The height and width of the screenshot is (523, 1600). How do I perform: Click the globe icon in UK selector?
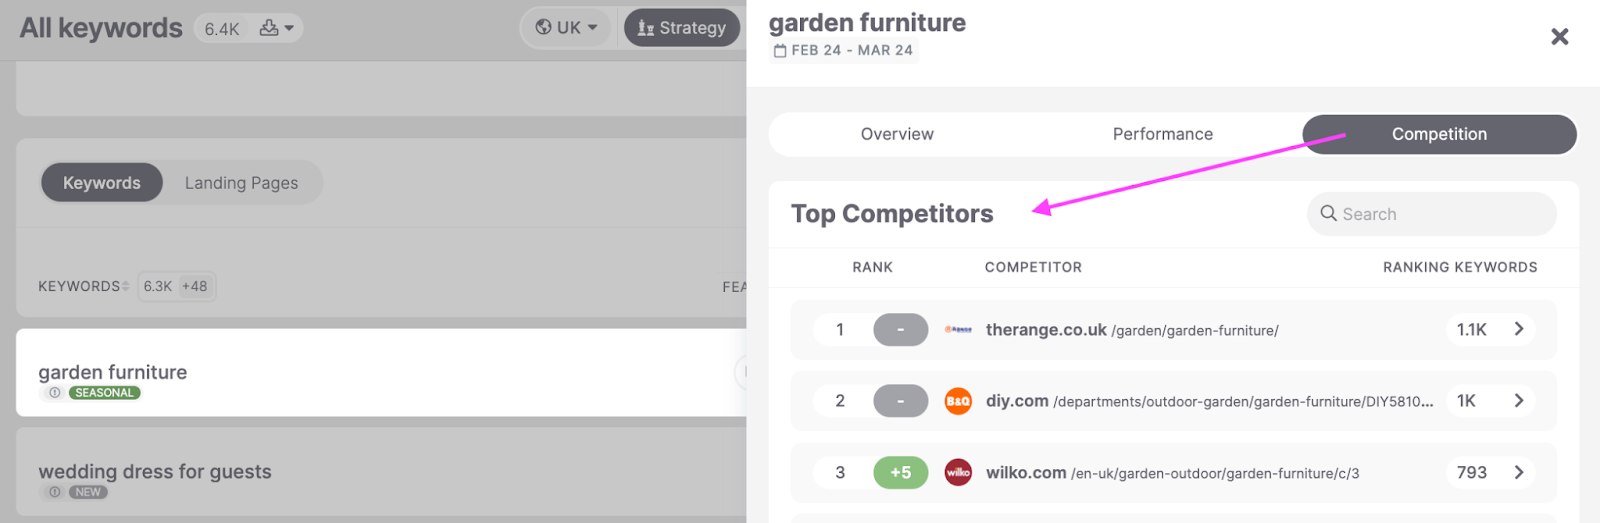coord(543,27)
